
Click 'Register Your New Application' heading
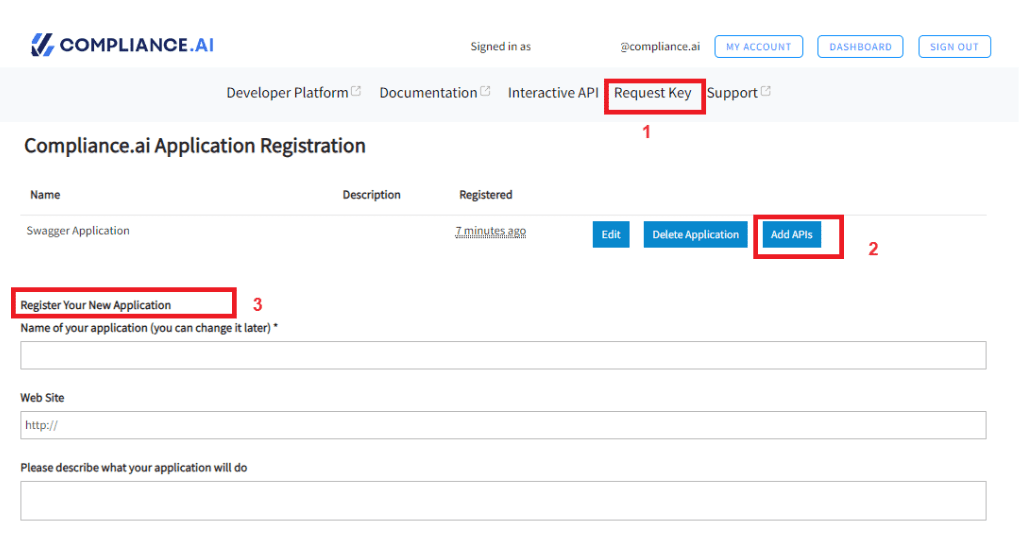96,305
